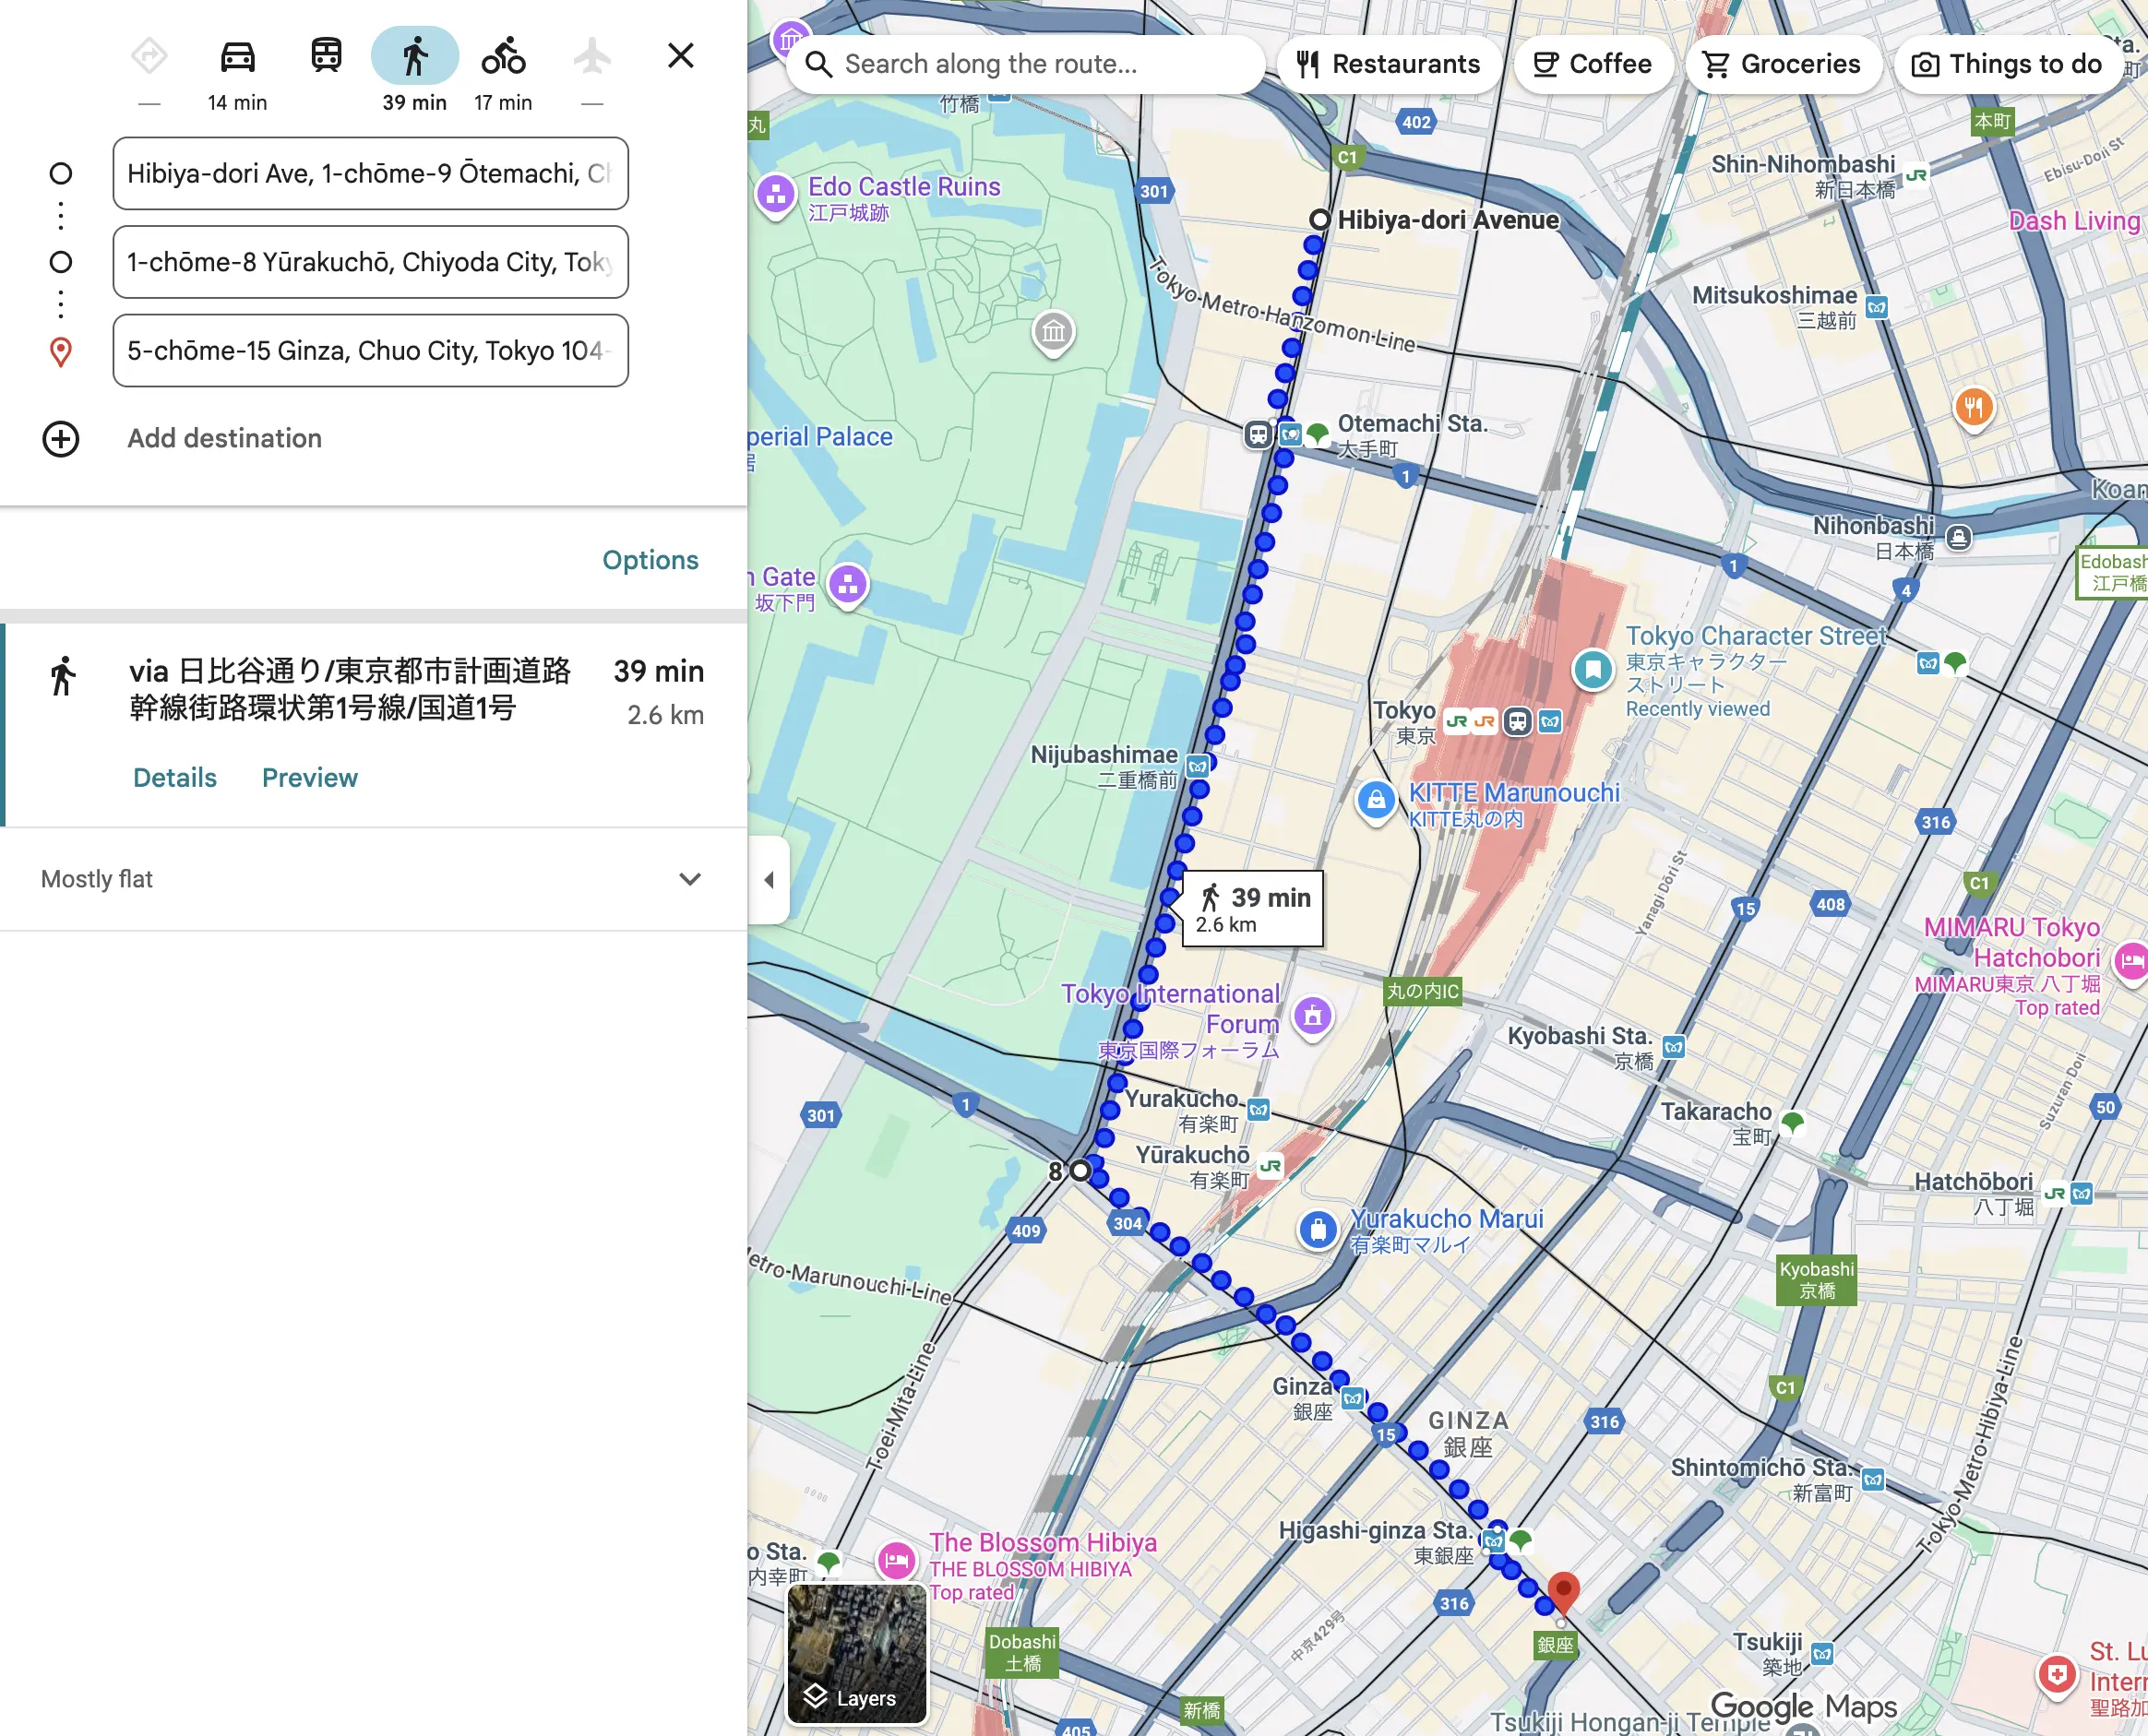The image size is (2148, 1736).
Task: Toggle Layers satellite view thumbnail
Action: 857,1653
